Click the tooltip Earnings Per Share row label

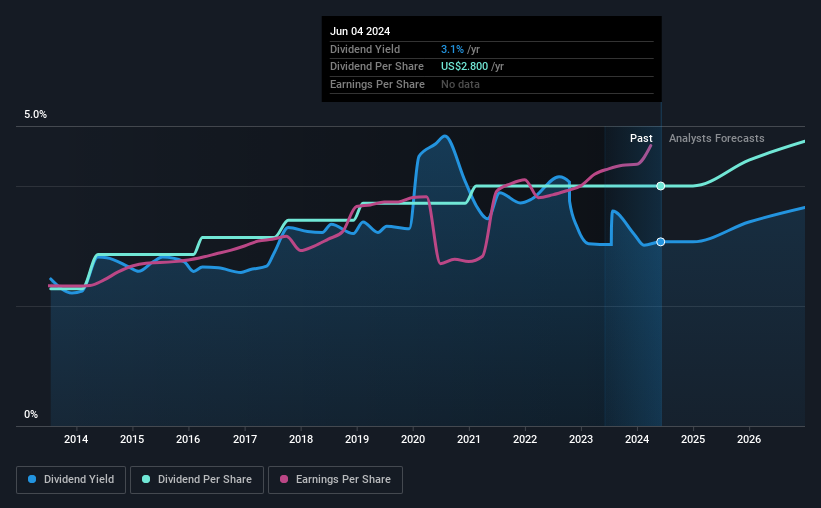(377, 84)
